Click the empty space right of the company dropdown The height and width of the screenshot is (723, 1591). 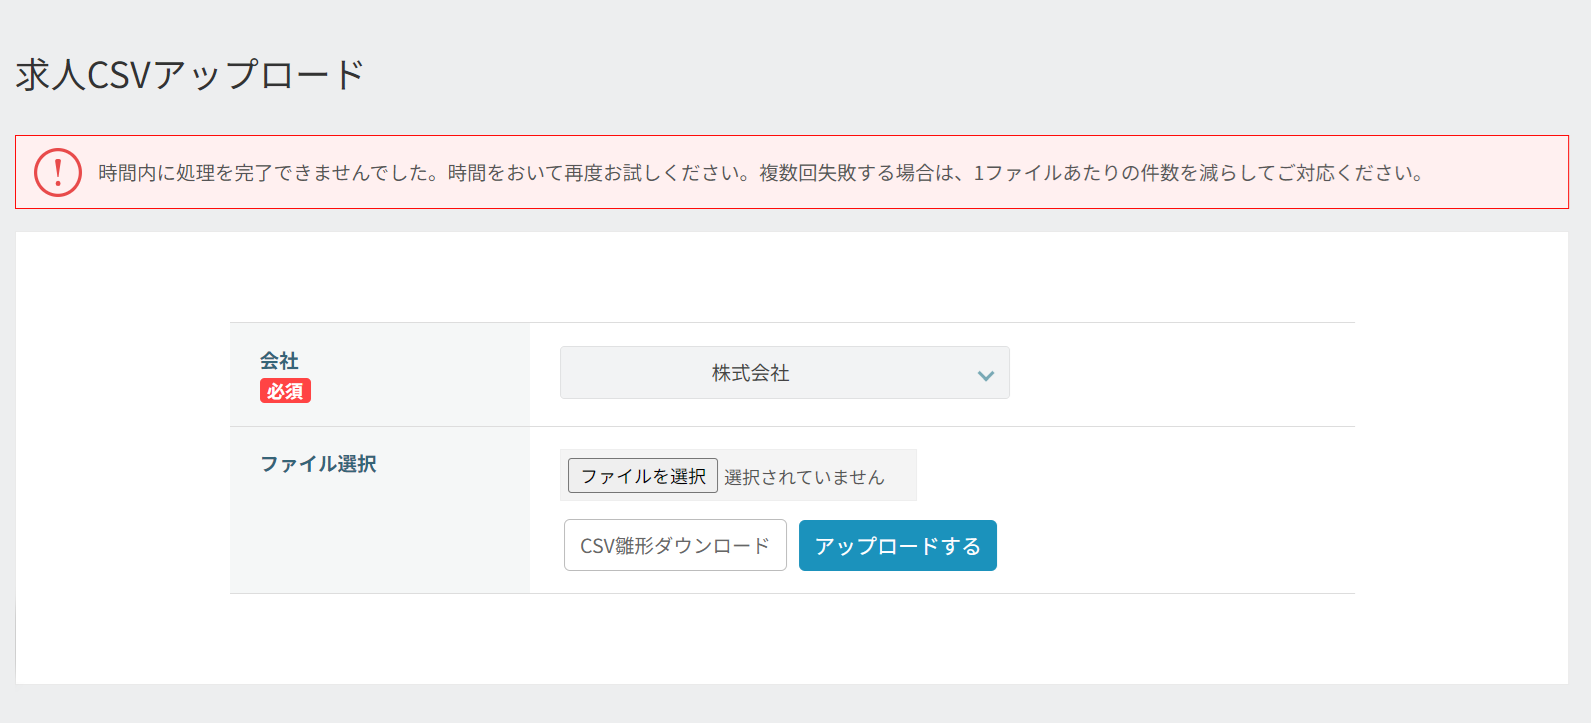click(1180, 373)
